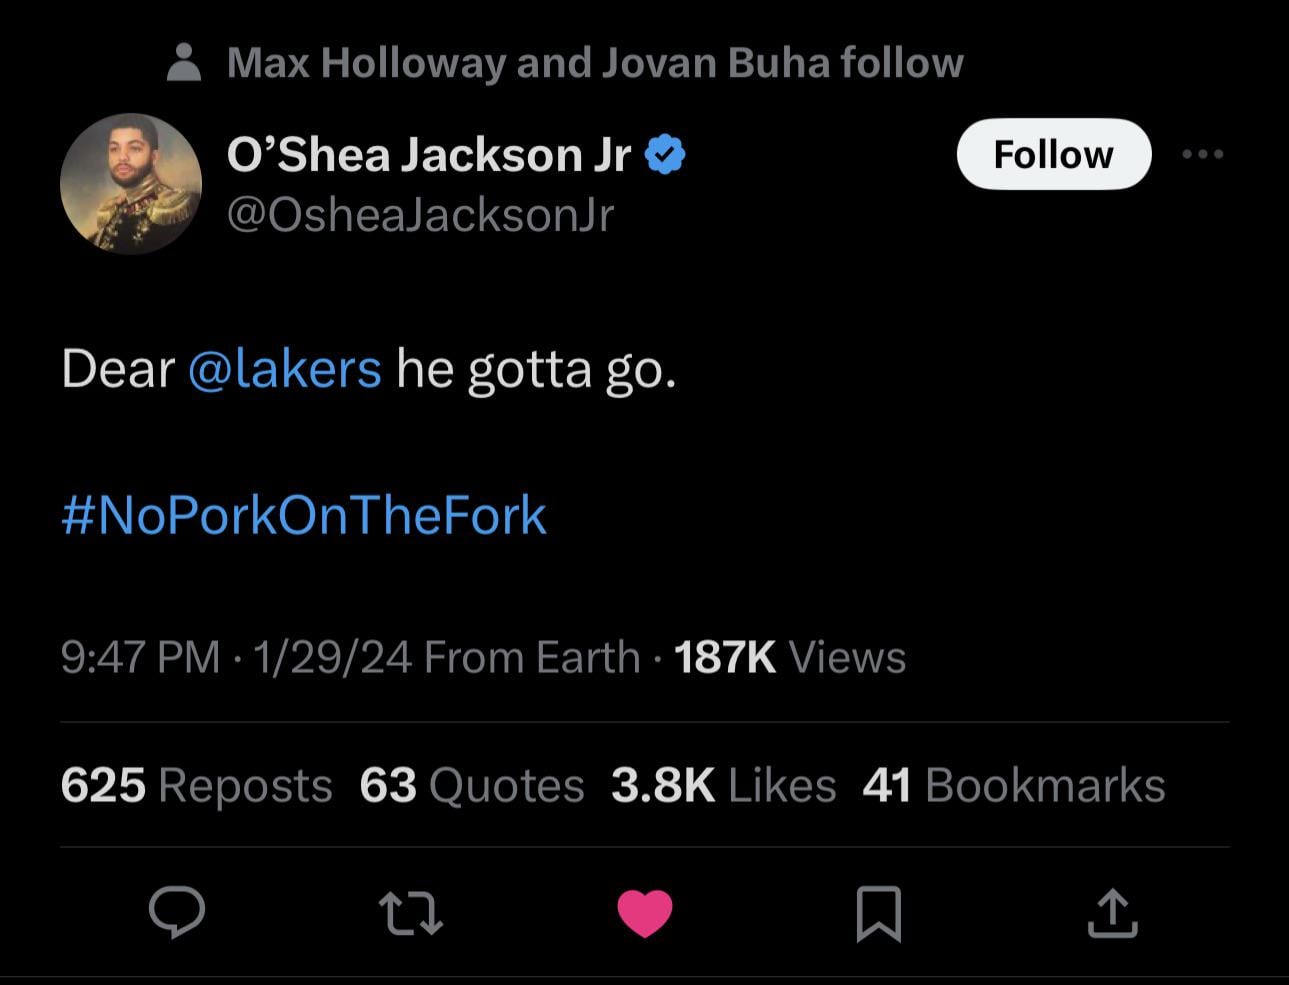Open the three-dot more options menu
The width and height of the screenshot is (1289, 985).
click(x=1202, y=154)
